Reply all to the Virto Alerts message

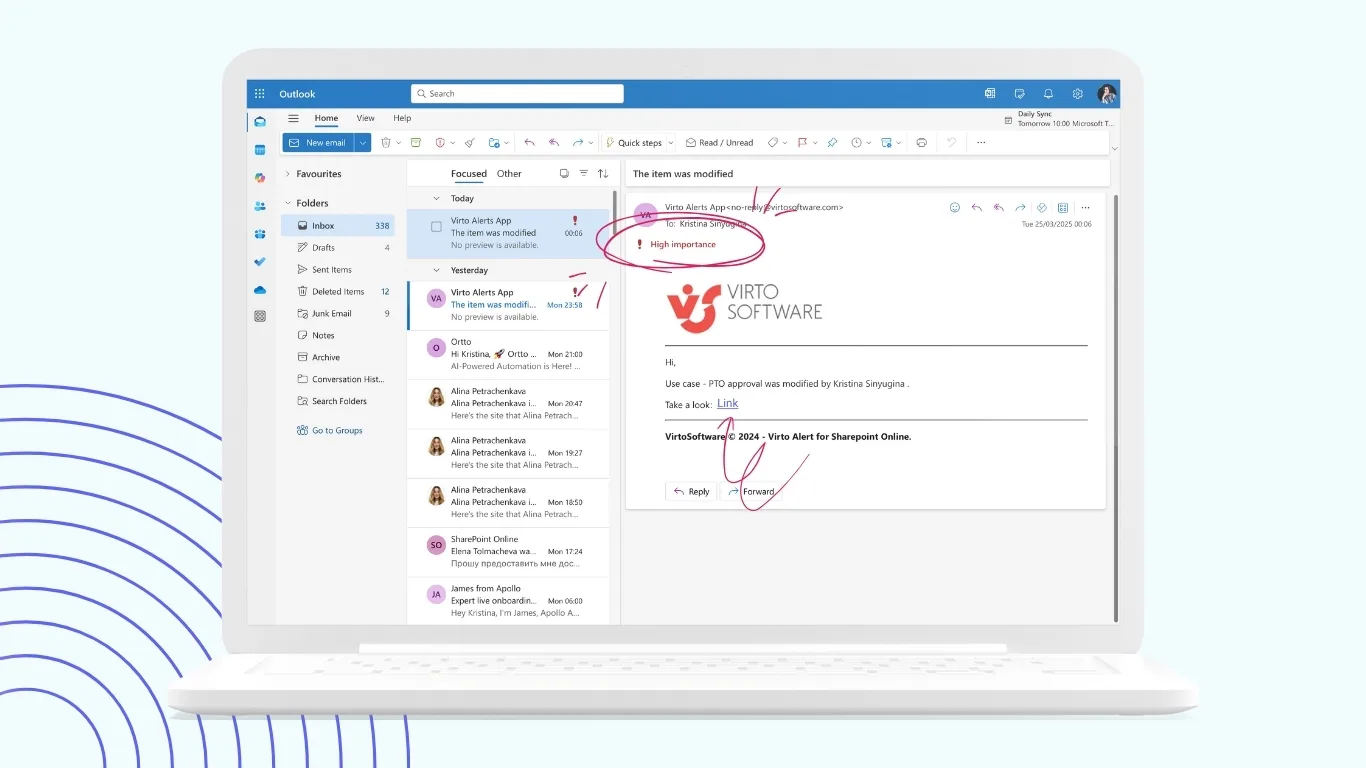pyautogui.click(x=998, y=207)
